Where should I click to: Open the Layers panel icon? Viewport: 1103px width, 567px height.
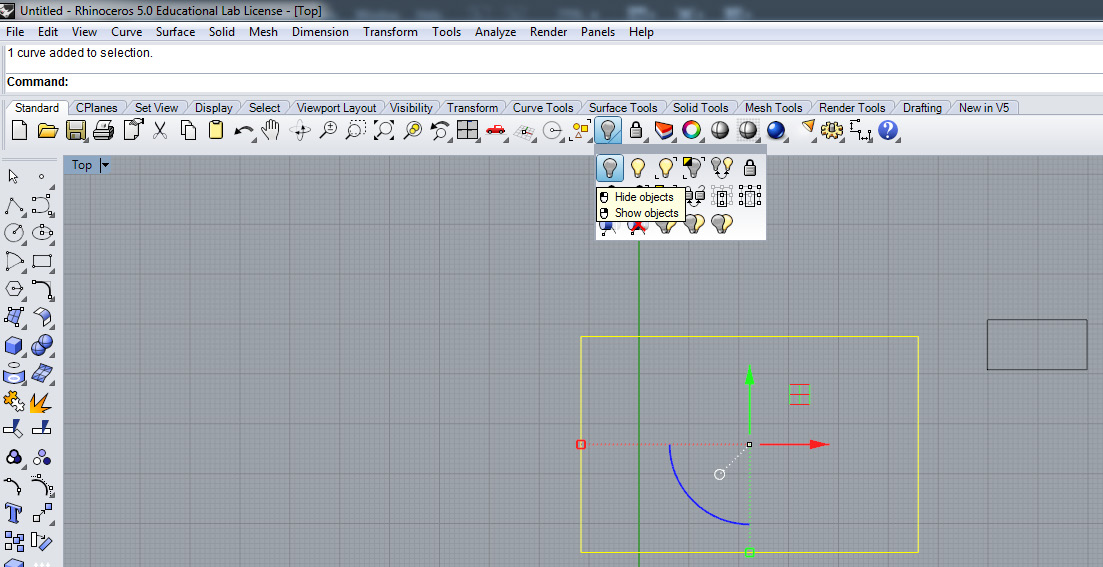tap(663, 130)
